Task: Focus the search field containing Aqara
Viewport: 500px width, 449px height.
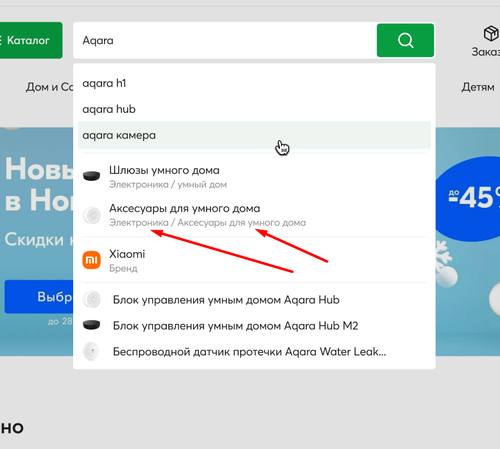Action: [225, 40]
